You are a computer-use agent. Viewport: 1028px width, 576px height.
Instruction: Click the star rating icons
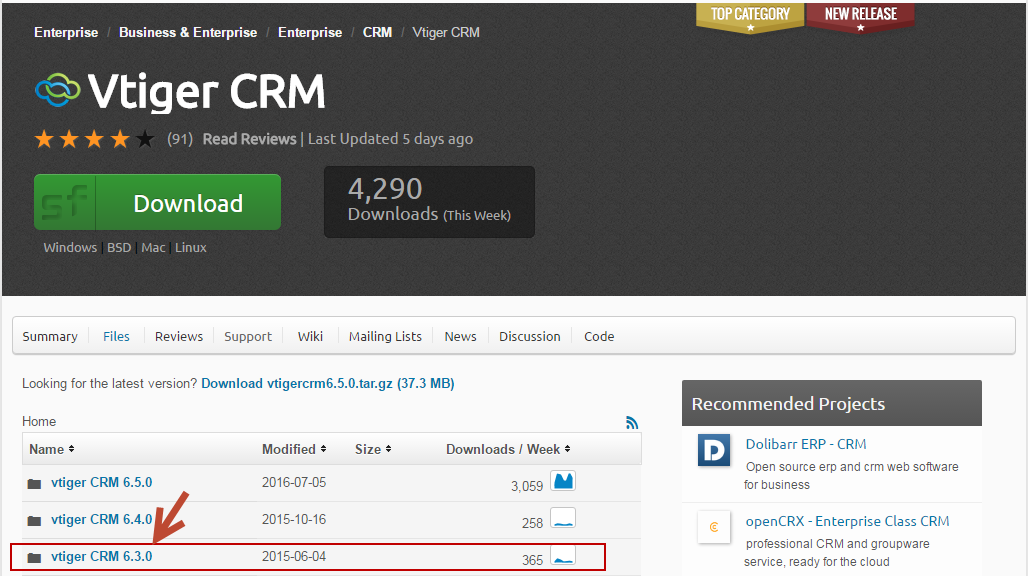click(x=94, y=139)
